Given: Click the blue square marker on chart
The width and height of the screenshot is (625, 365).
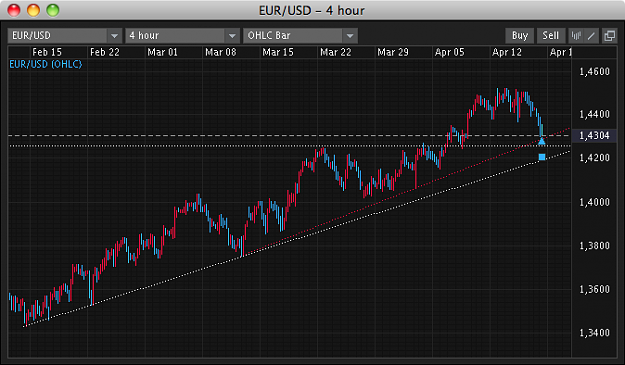Looking at the screenshot, I should [542, 157].
